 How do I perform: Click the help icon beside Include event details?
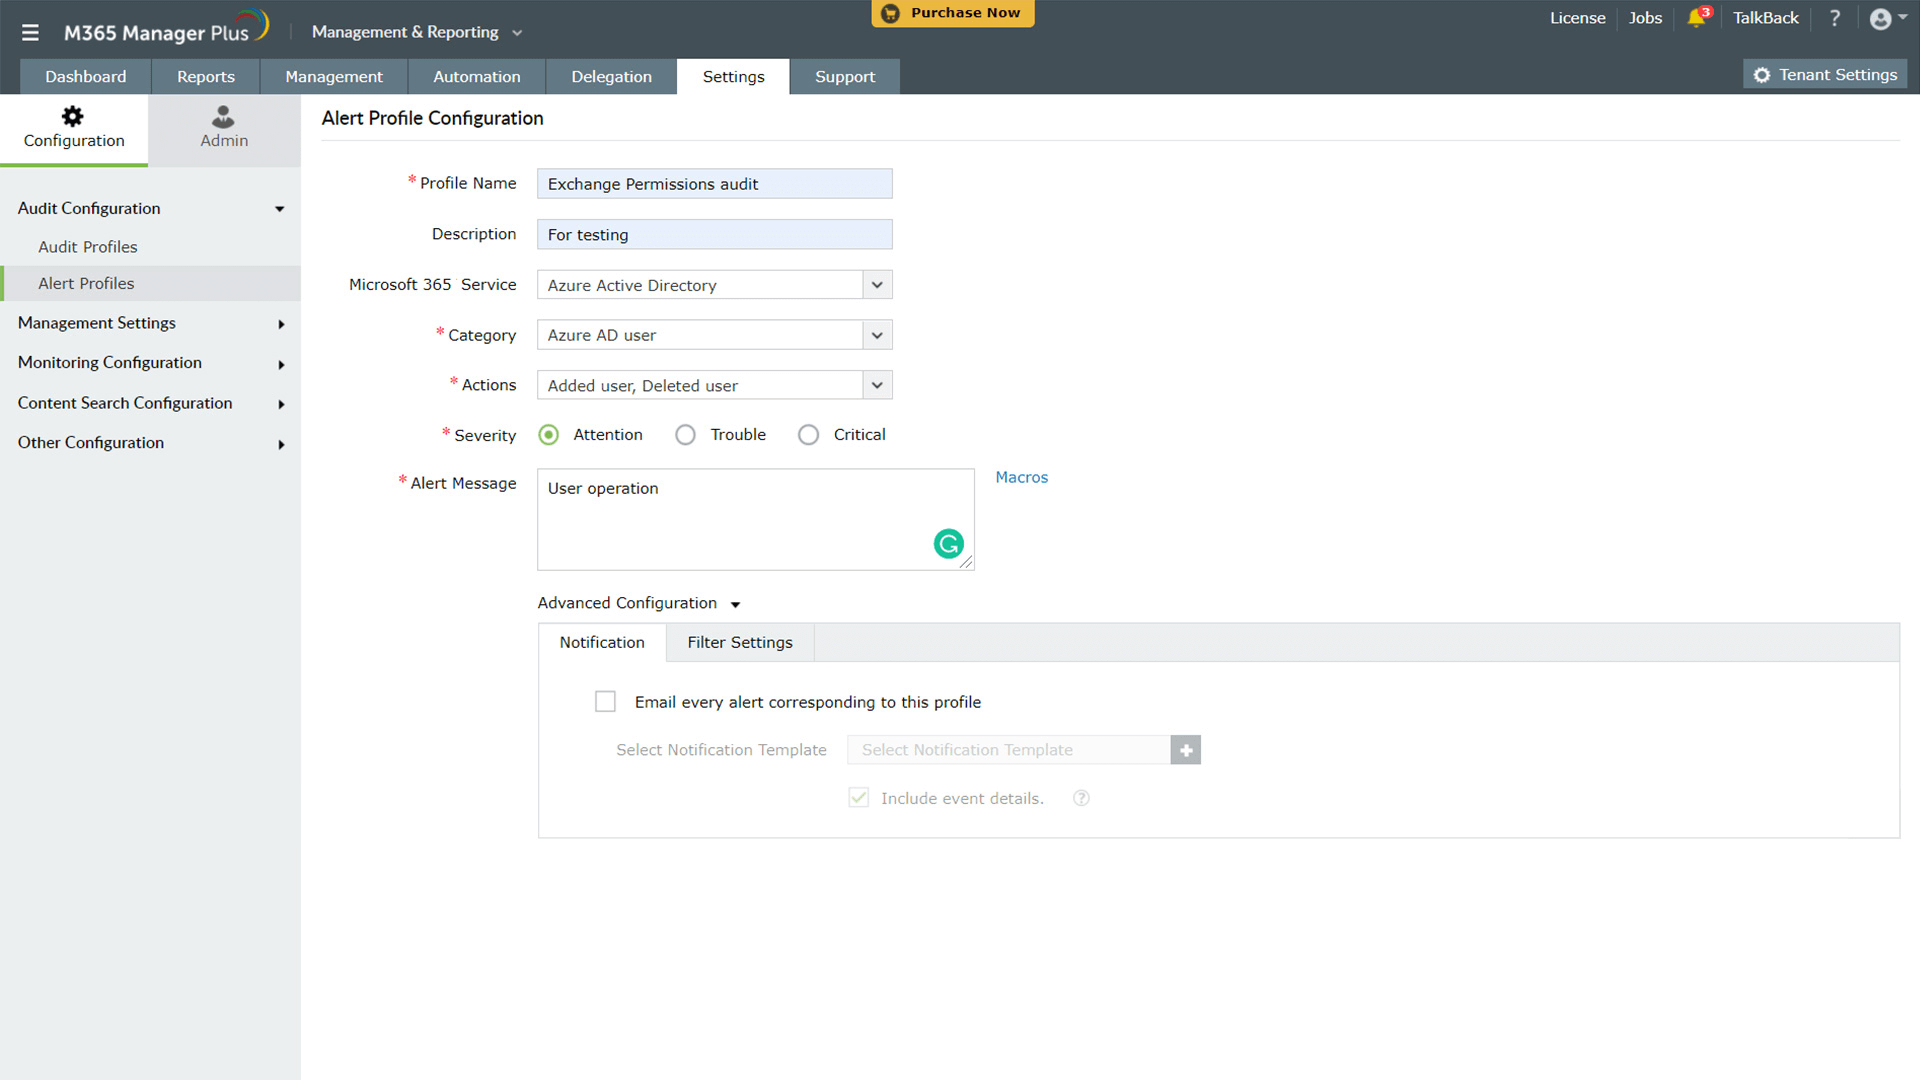pos(1081,798)
